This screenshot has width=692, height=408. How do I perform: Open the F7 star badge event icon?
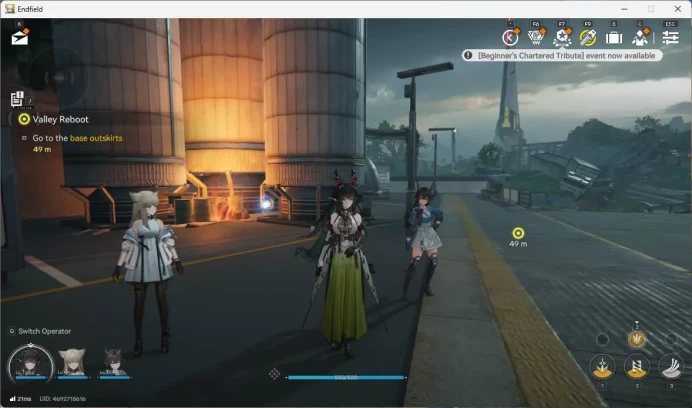coord(562,38)
